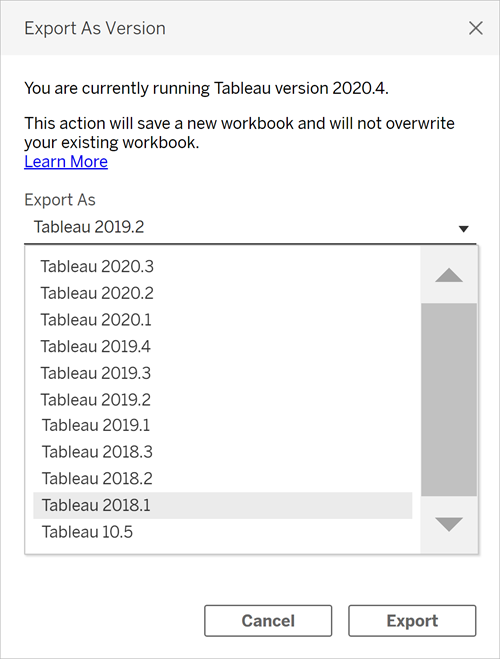This screenshot has width=500, height=659.
Task: Open the Learn More link
Action: (x=66, y=162)
